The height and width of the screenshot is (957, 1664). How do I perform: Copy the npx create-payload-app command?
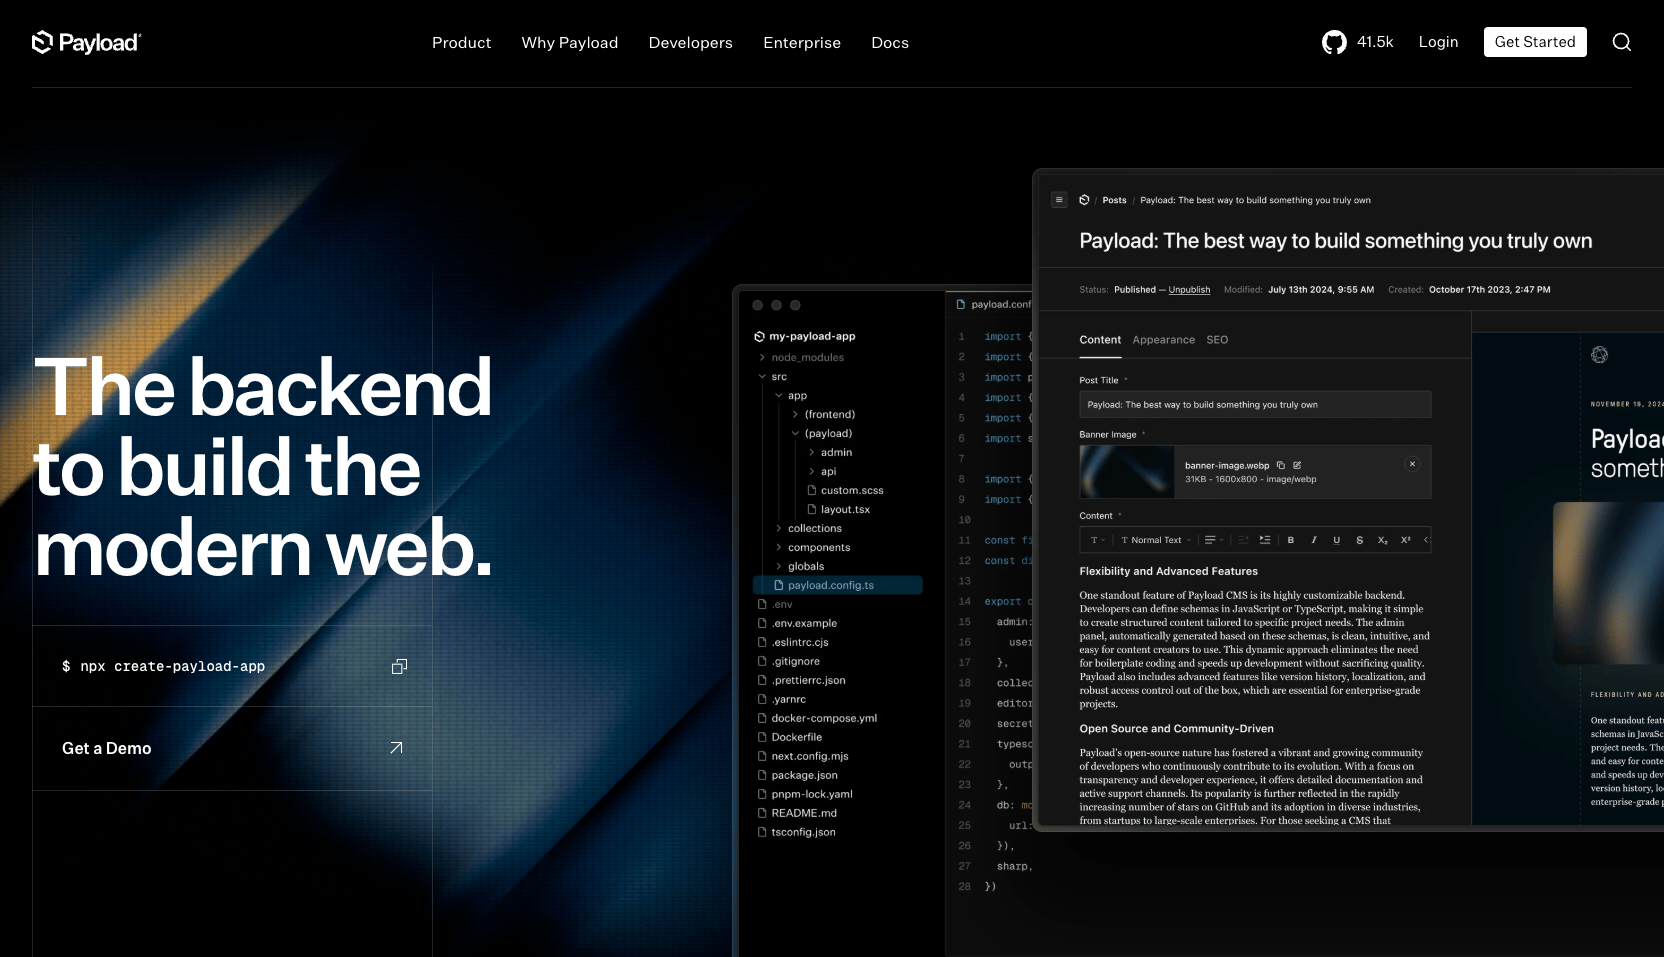coord(399,666)
